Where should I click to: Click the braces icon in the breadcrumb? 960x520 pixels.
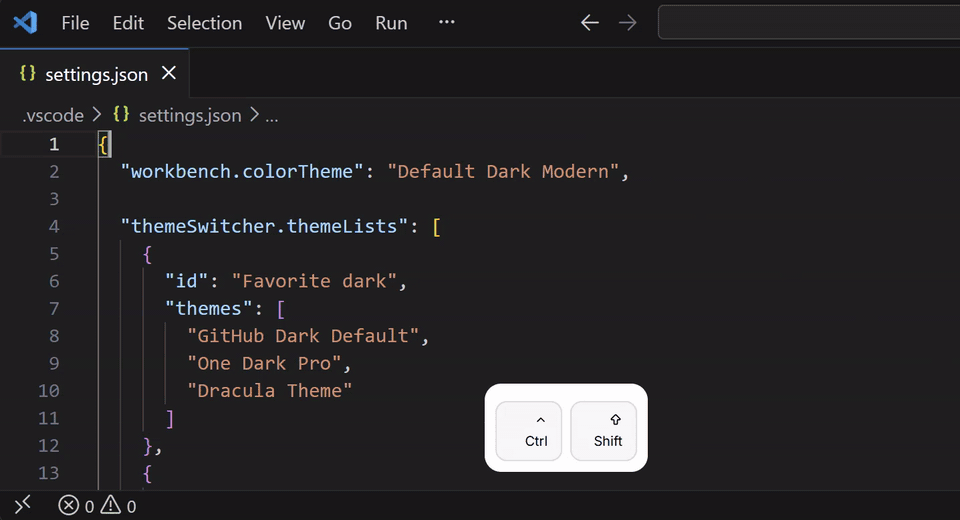(121, 115)
